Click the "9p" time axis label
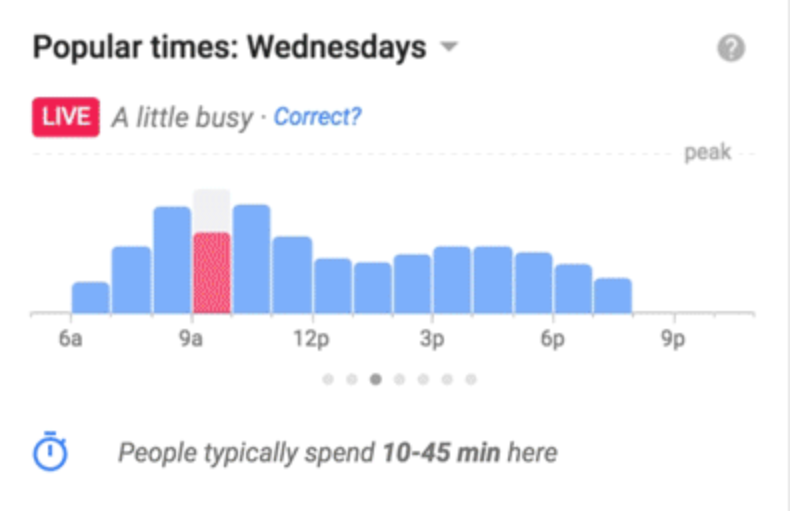 (x=674, y=340)
